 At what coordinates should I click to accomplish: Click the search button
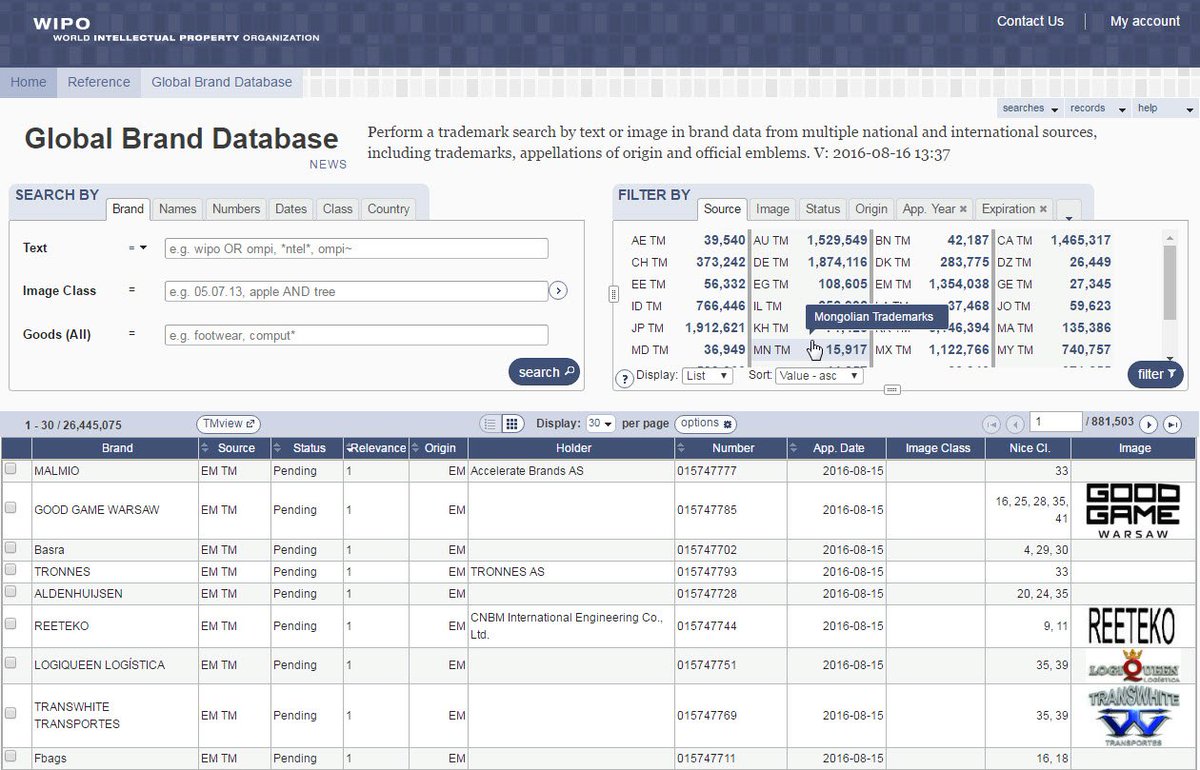[544, 372]
